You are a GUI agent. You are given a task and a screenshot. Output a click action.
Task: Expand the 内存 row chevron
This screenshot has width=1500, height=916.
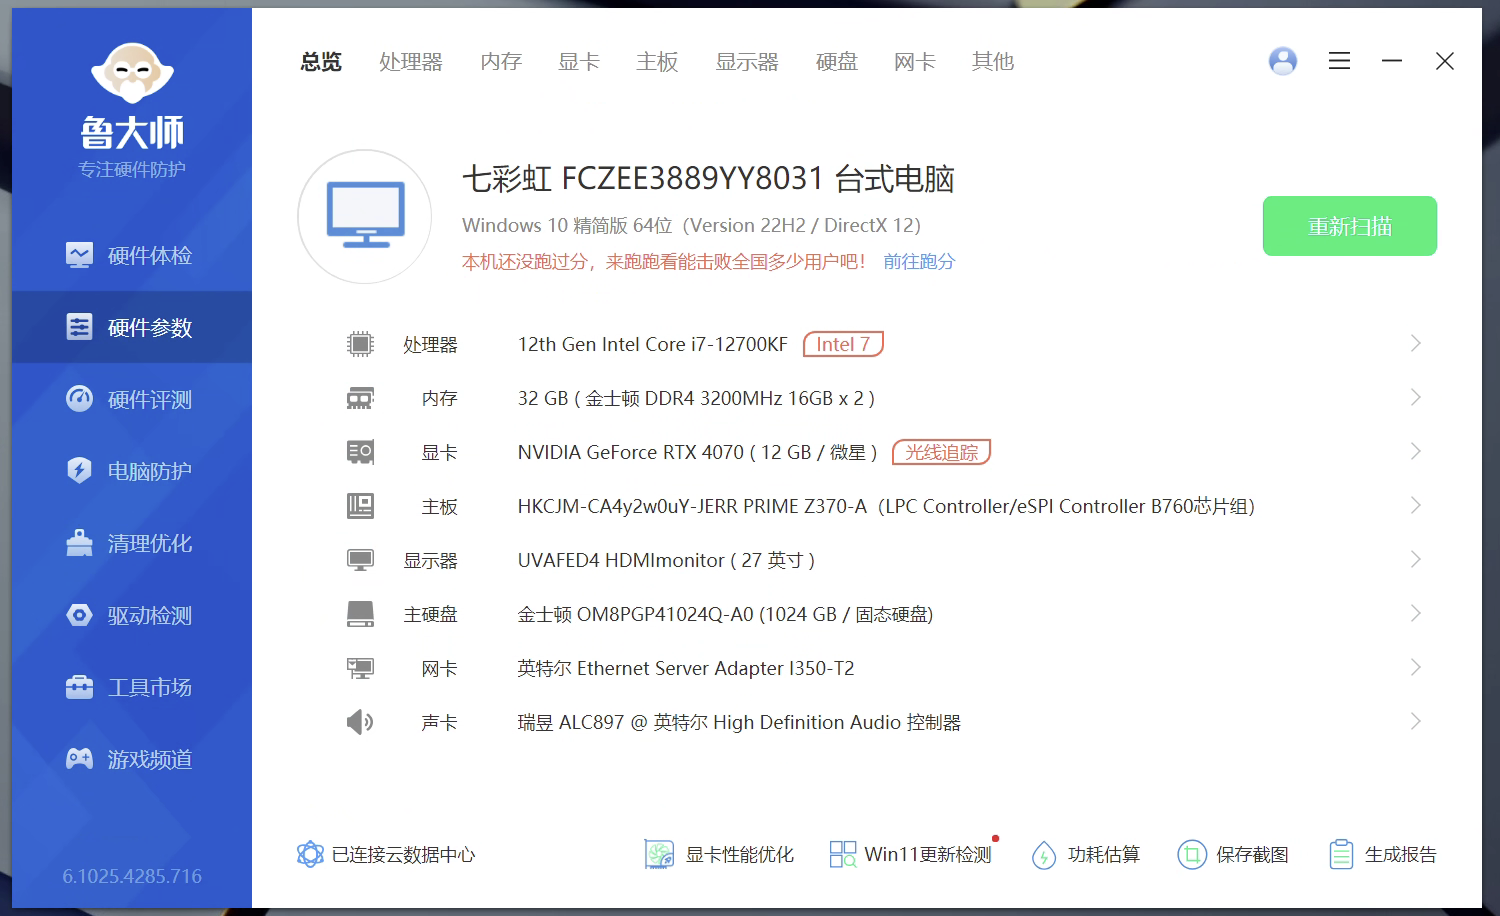[x=1415, y=397]
